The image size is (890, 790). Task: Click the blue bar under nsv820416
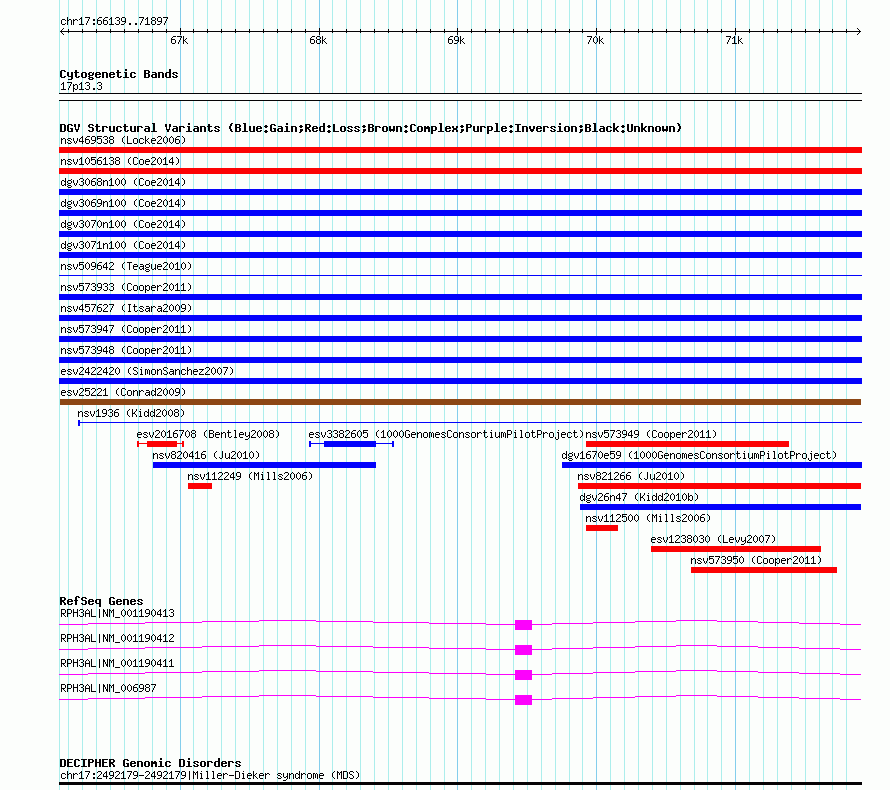pos(264,465)
